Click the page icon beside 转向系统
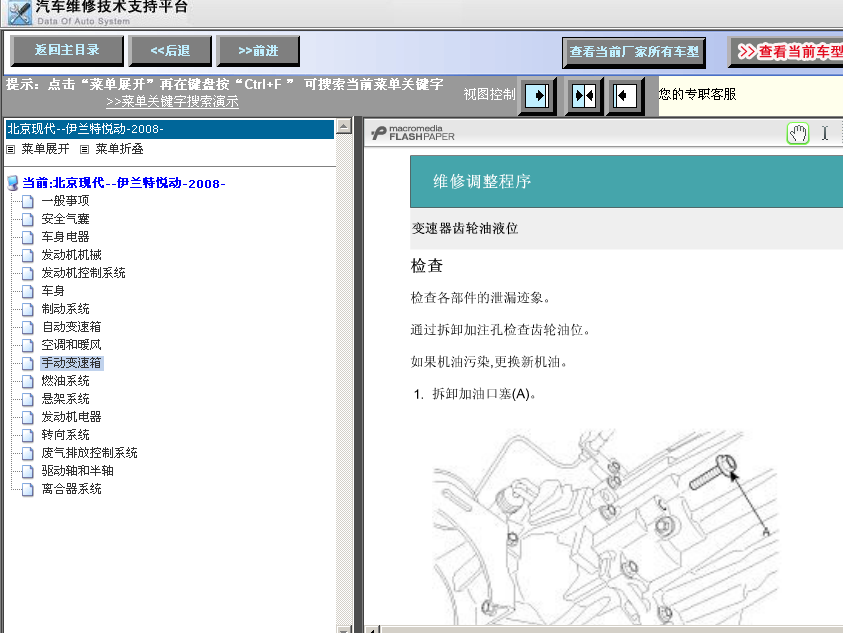 pos(27,436)
